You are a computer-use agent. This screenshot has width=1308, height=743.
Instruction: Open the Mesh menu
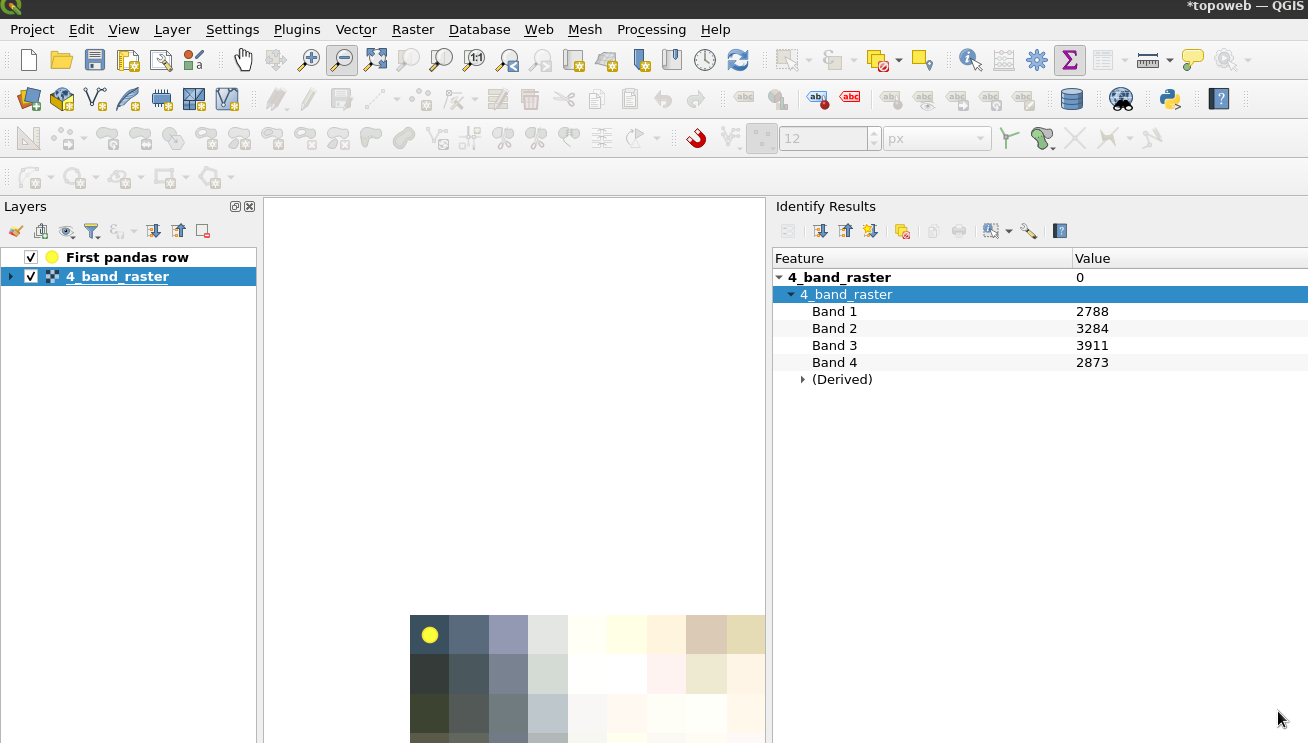pyautogui.click(x=585, y=29)
